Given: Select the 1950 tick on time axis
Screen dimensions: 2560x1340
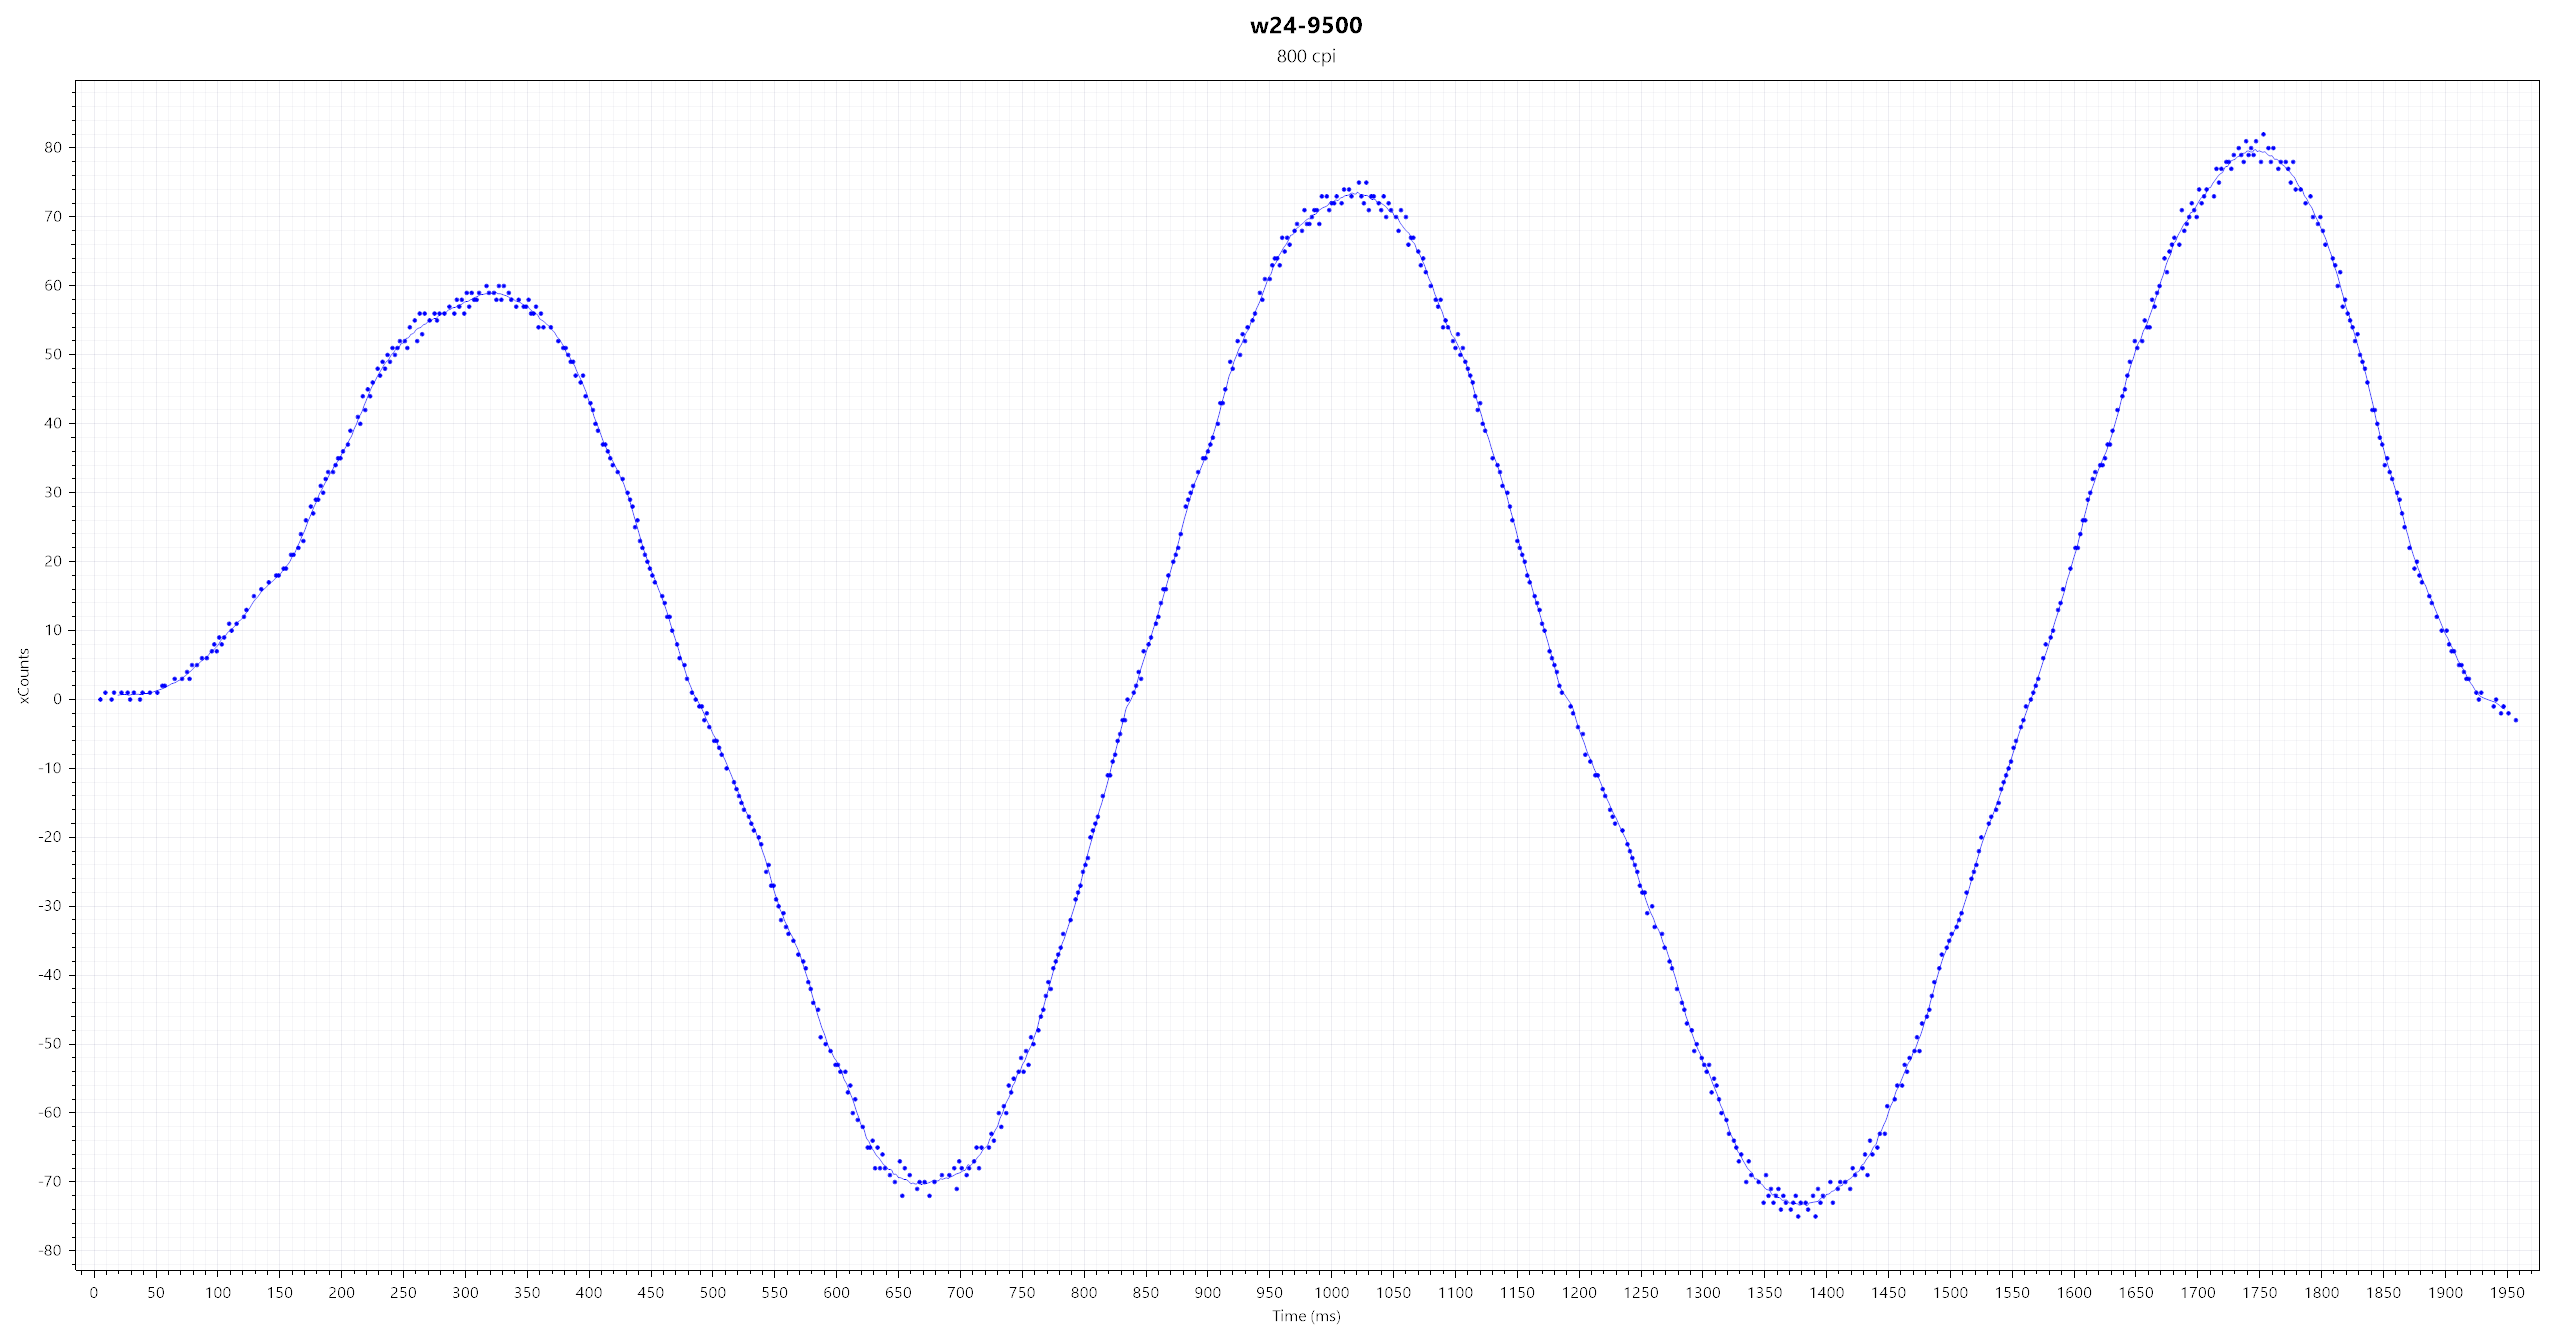Looking at the screenshot, I should 2507,1292.
